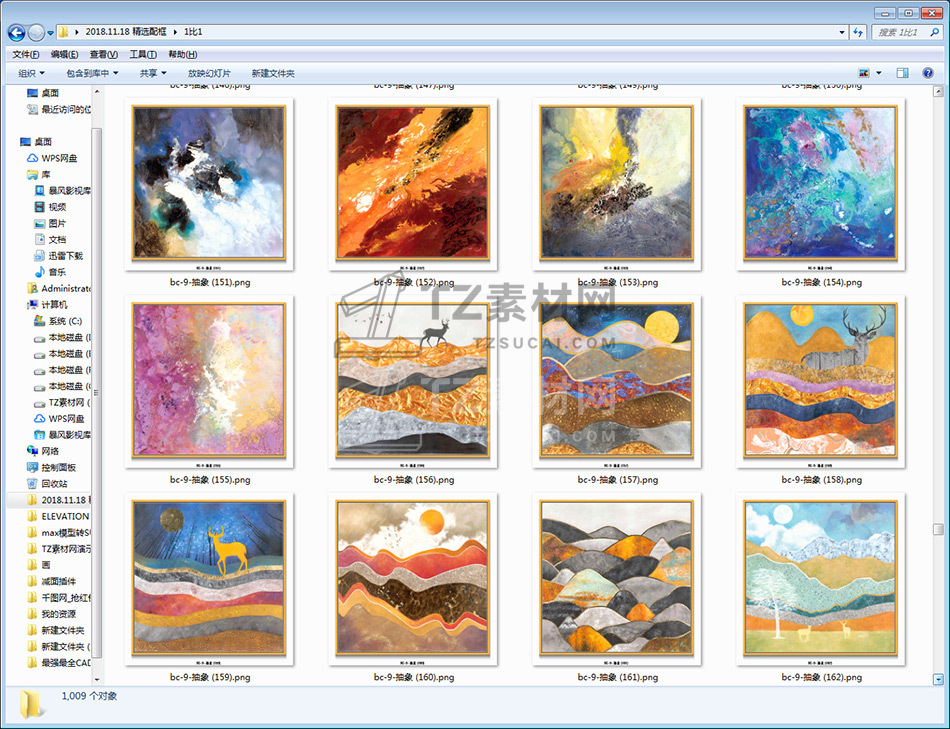This screenshot has width=950, height=729.
Task: Select WPS网盘 under 桌面 in sidebar
Action: [52, 158]
